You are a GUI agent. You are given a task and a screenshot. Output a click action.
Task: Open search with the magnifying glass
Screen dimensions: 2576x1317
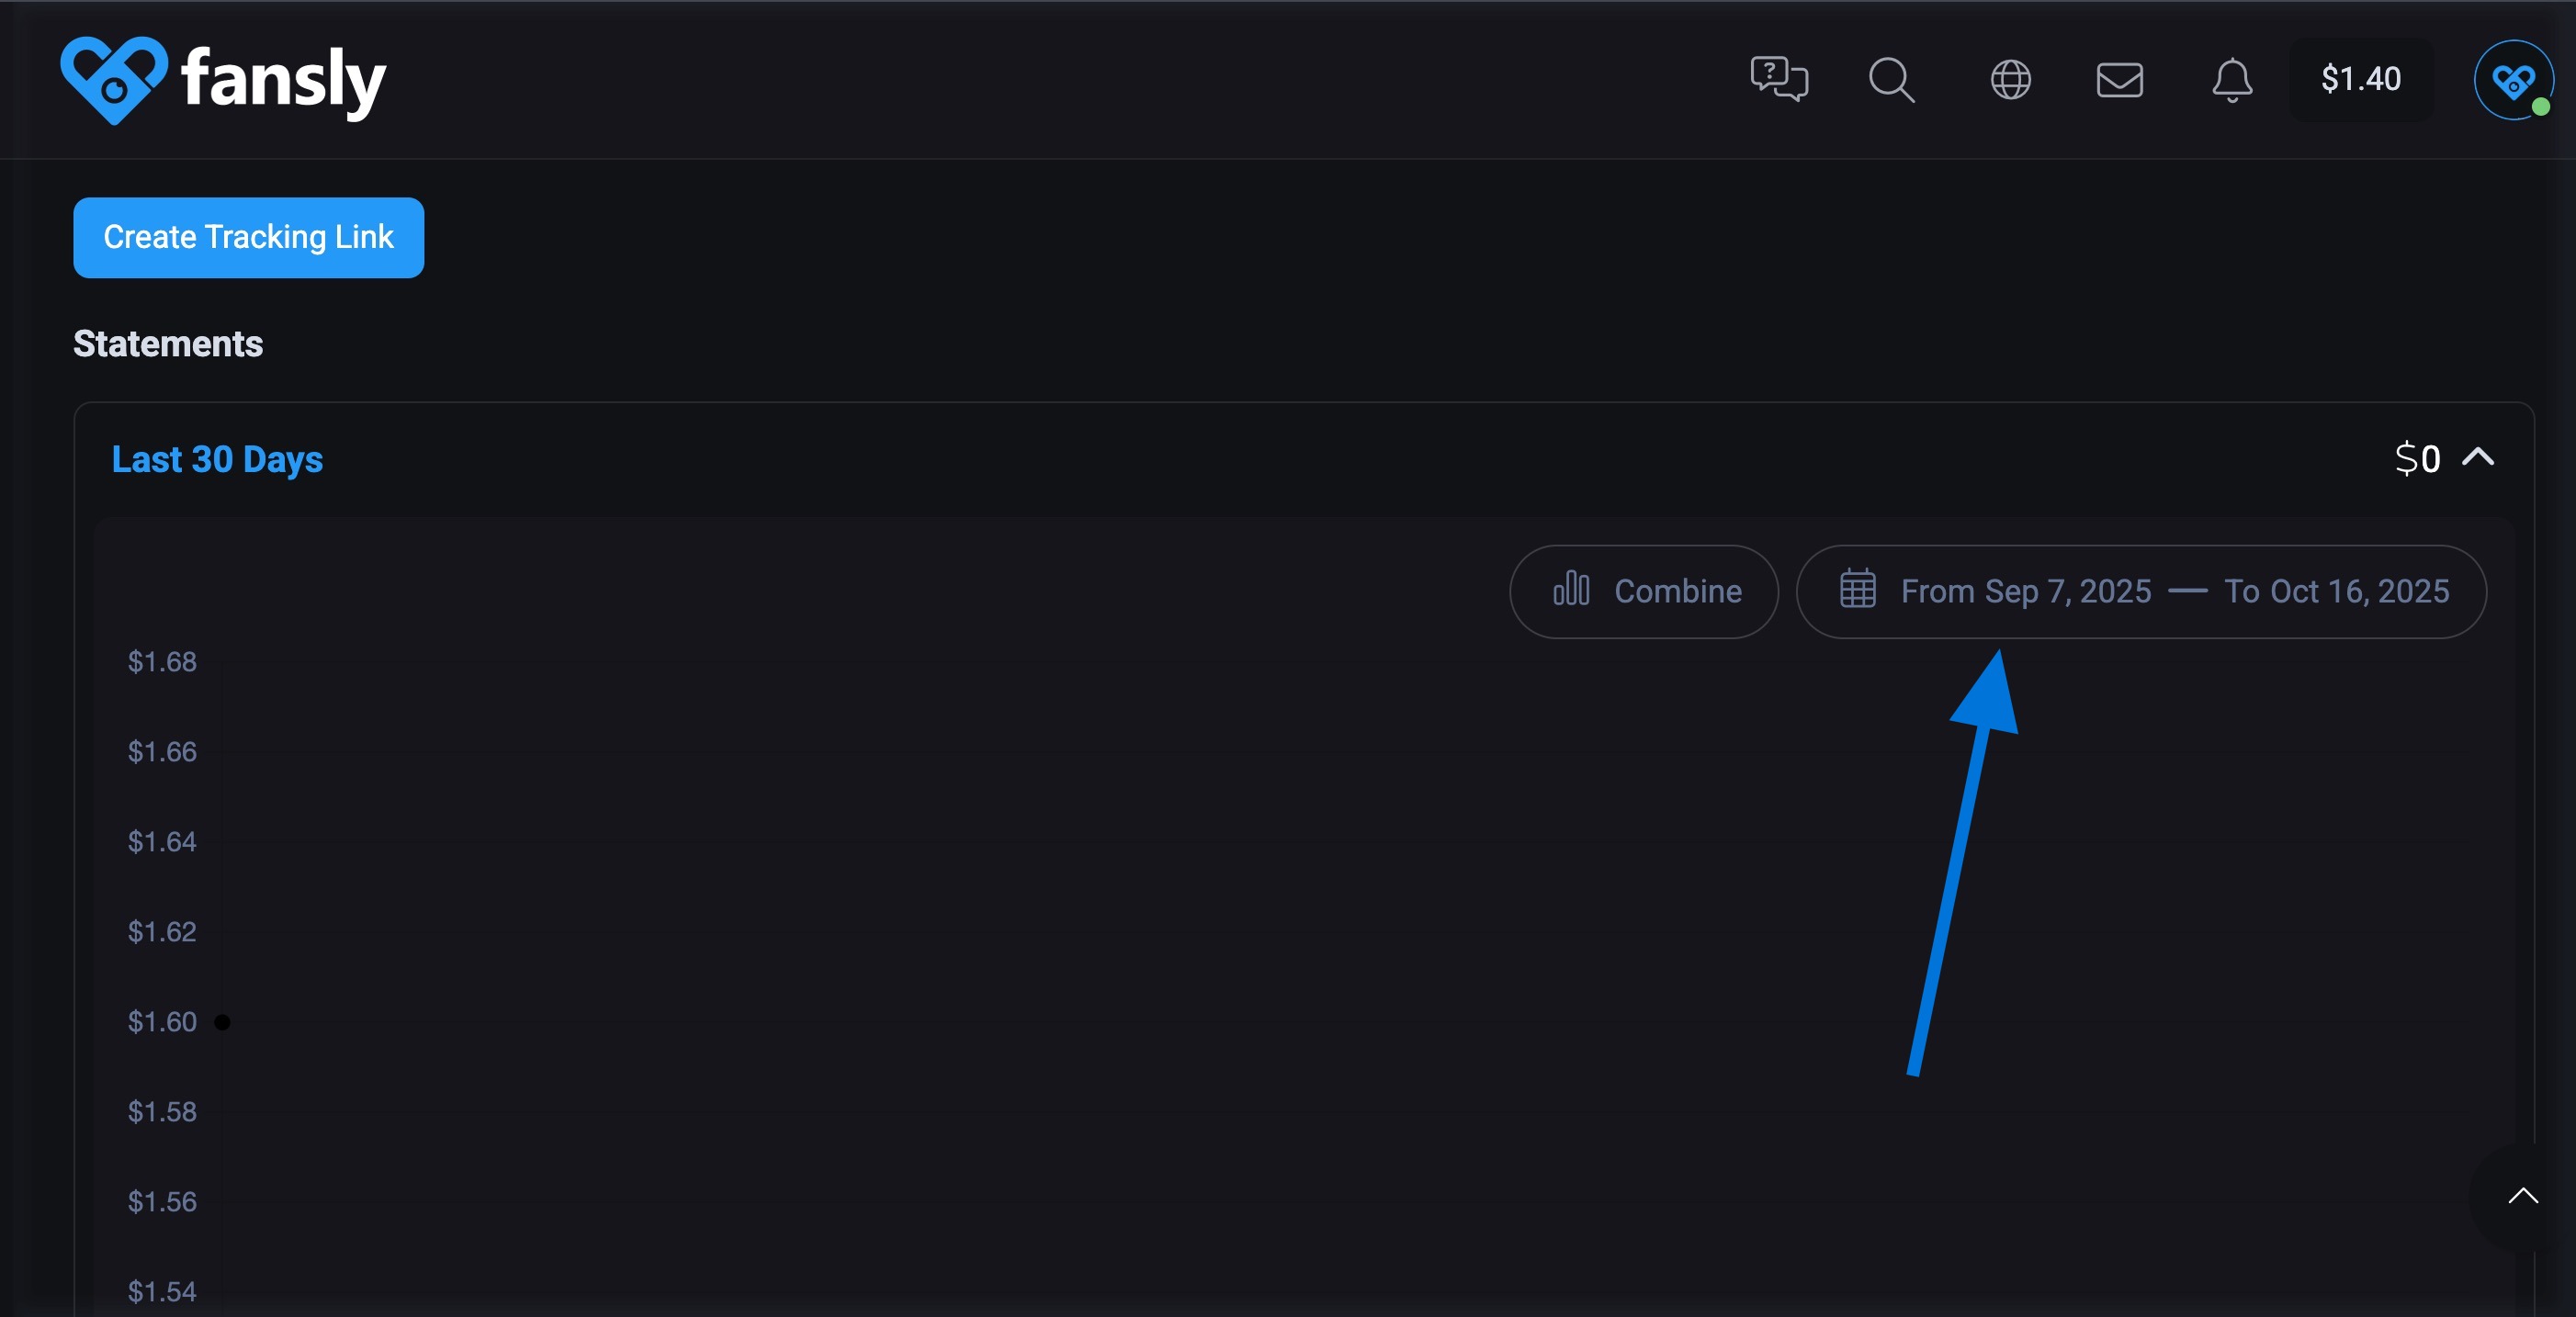tap(1891, 79)
